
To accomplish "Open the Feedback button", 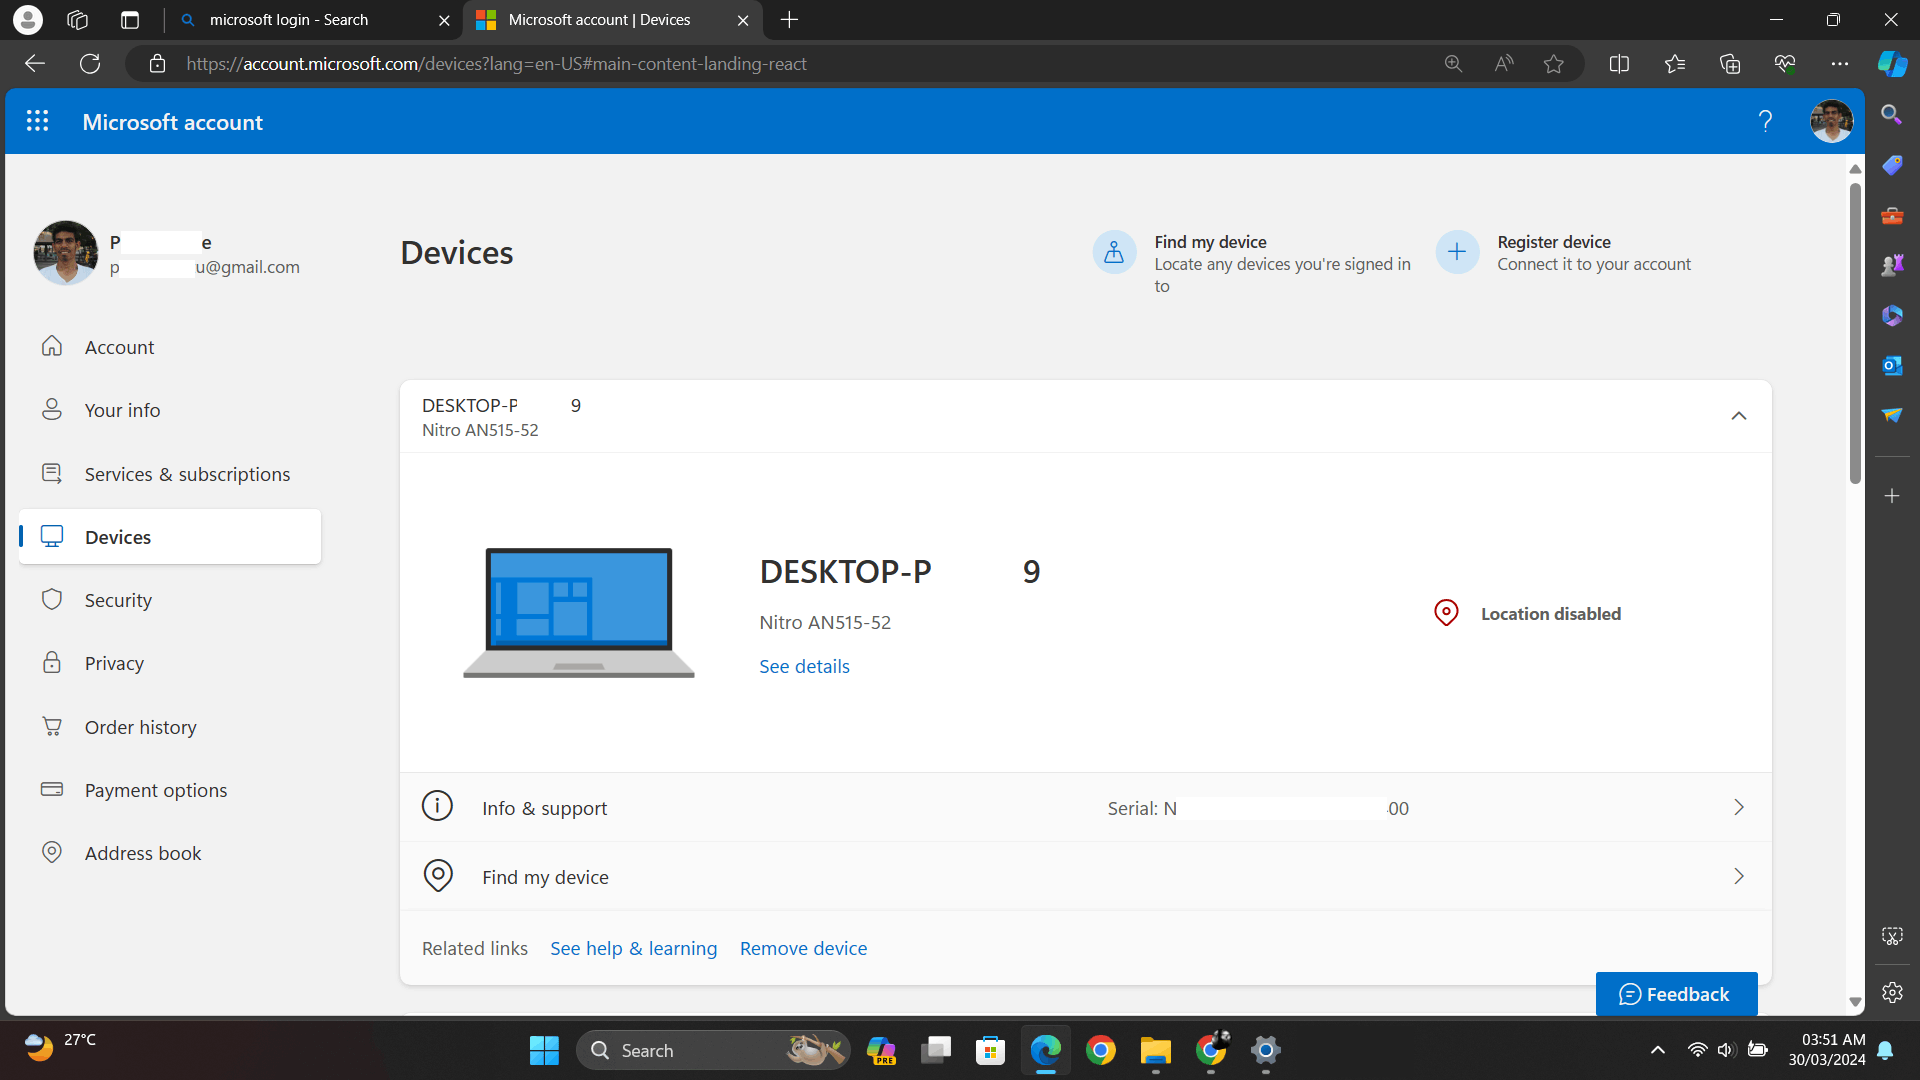I will [x=1676, y=994].
